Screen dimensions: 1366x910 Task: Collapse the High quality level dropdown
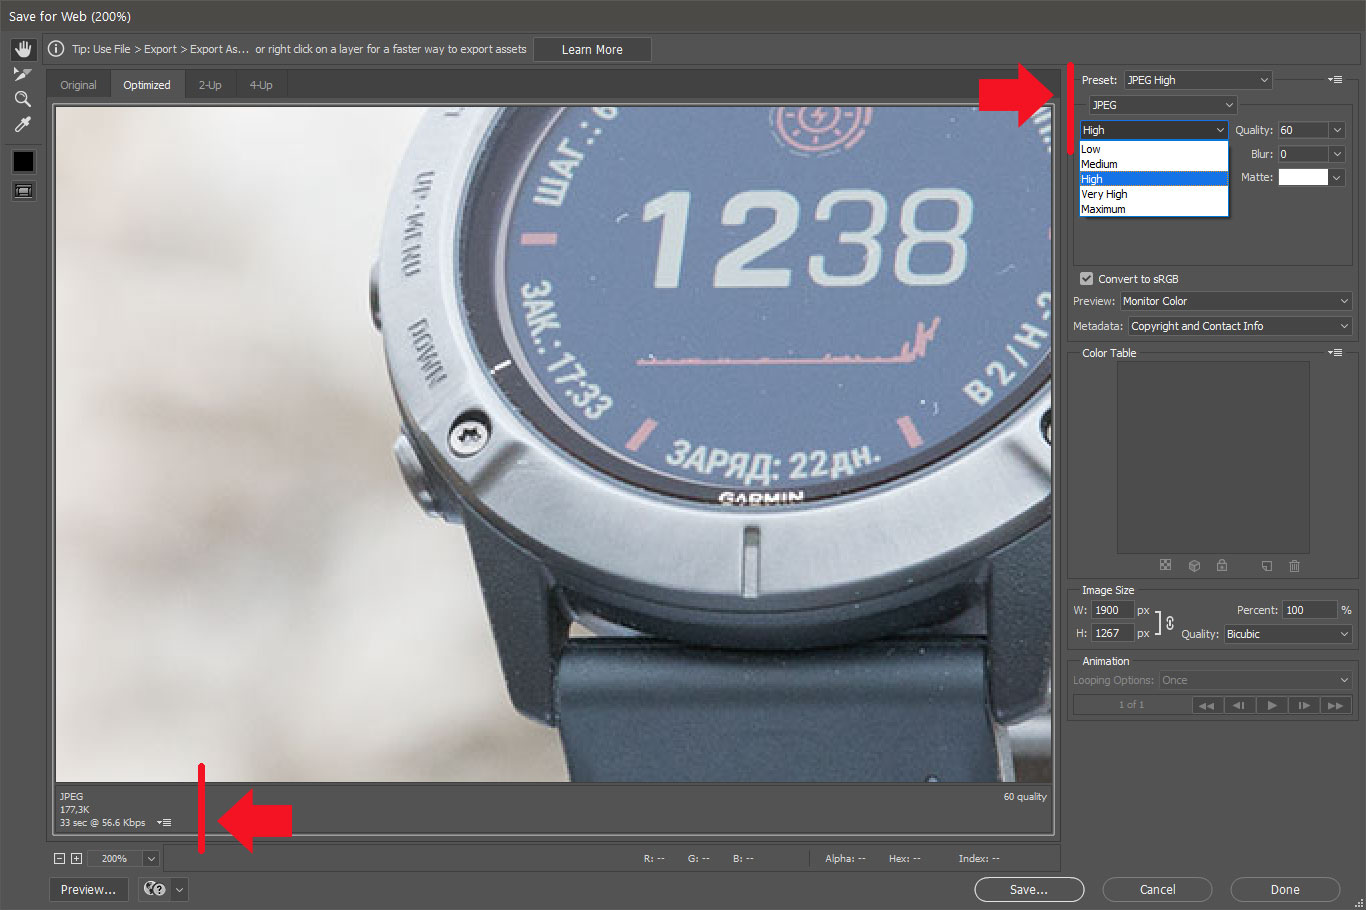pos(1153,130)
